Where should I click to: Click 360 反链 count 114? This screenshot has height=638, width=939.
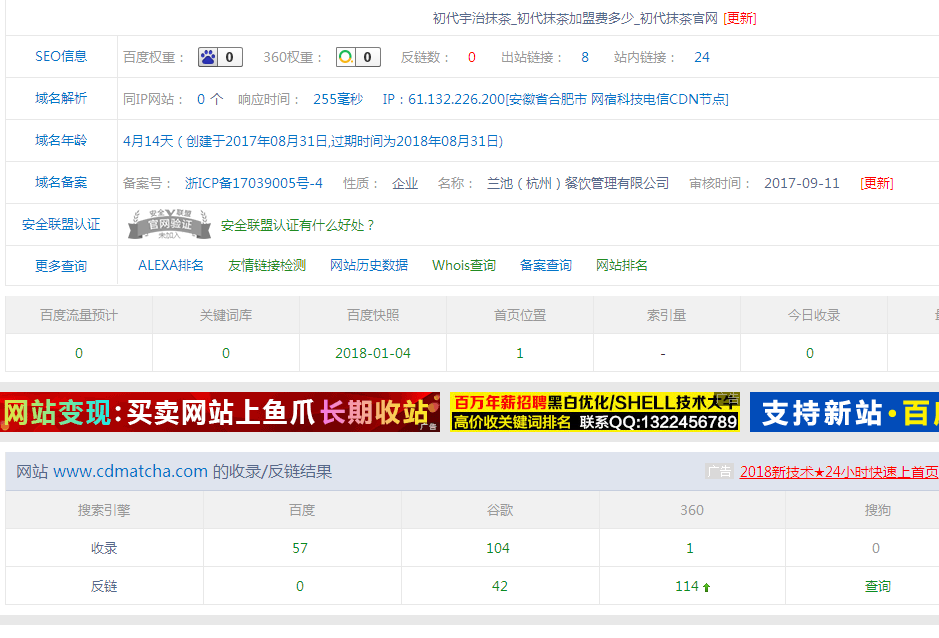coord(687,586)
